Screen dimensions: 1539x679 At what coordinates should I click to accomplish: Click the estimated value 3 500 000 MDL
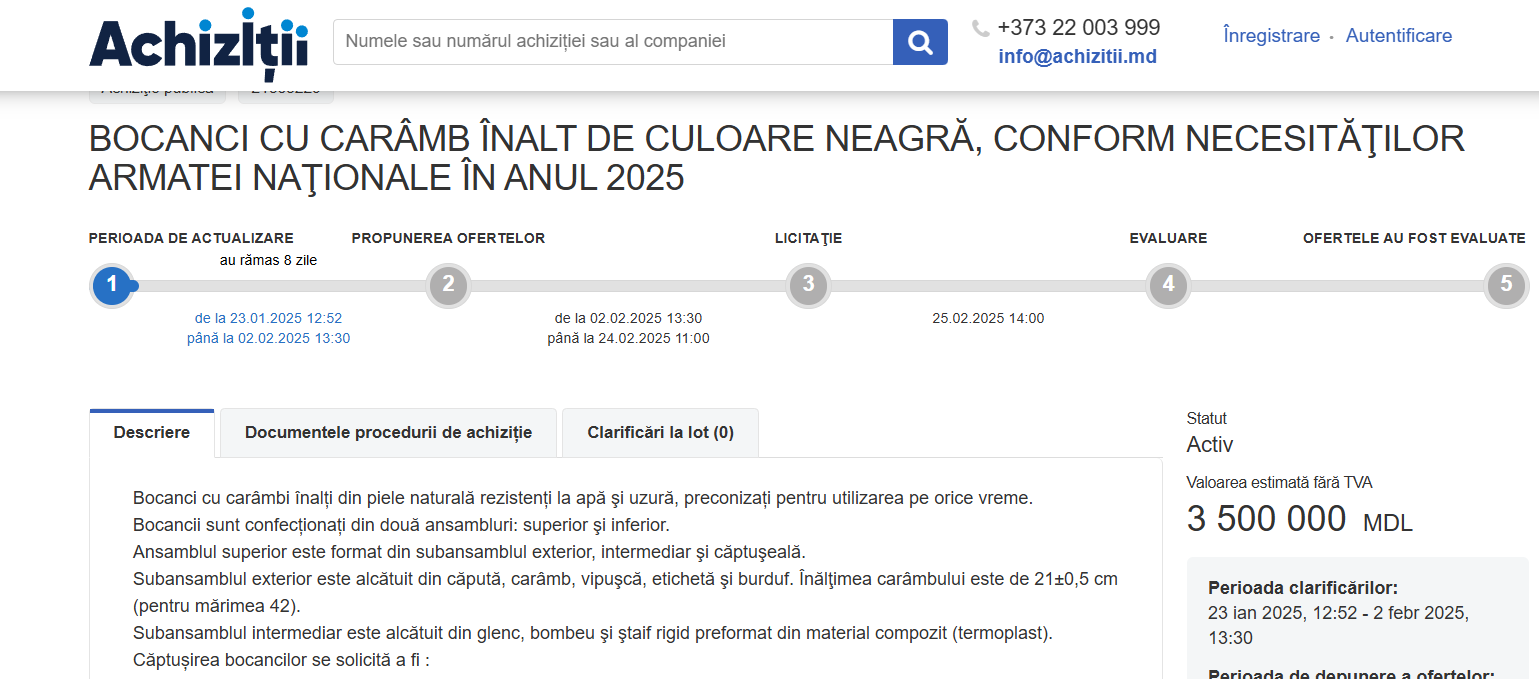(x=1298, y=519)
